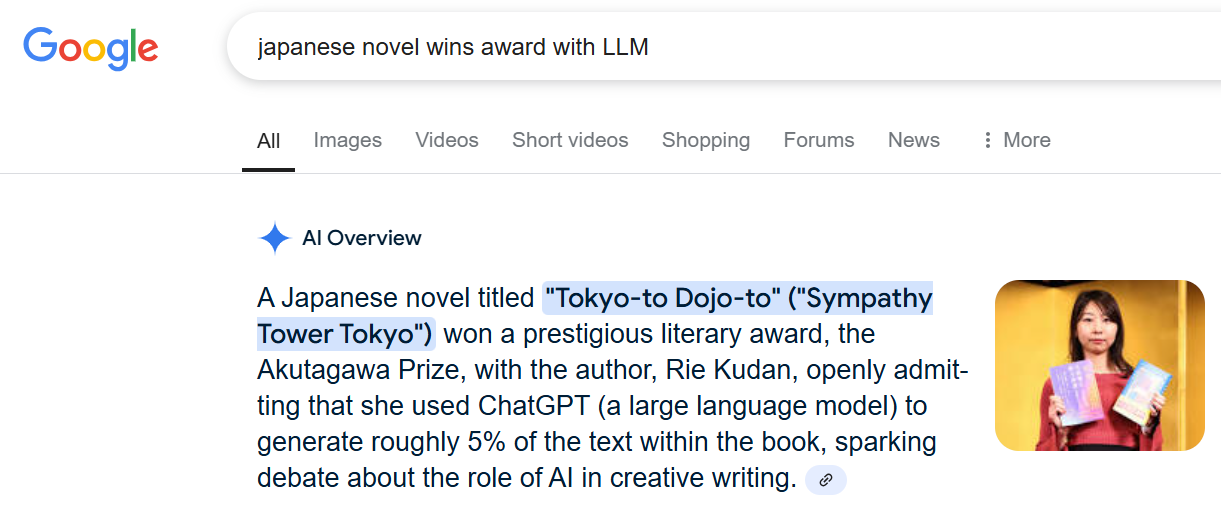
Task: Open the author photo thumbnail
Action: click(x=1100, y=365)
